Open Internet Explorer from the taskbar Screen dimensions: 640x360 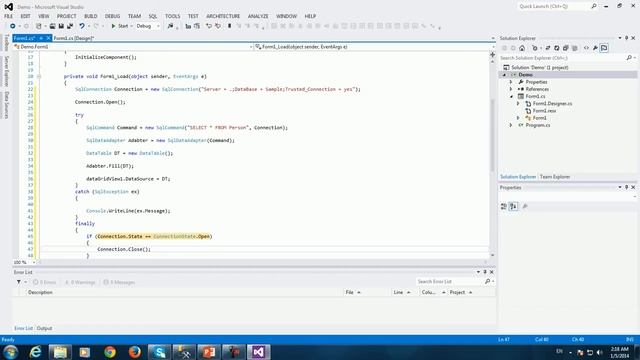36,352
